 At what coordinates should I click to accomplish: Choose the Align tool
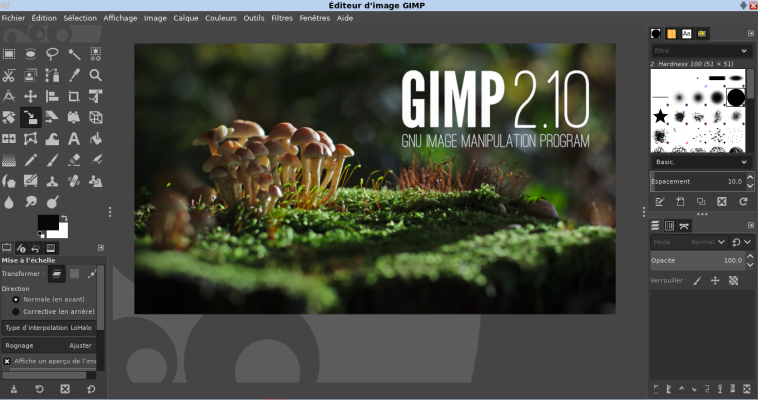52,96
